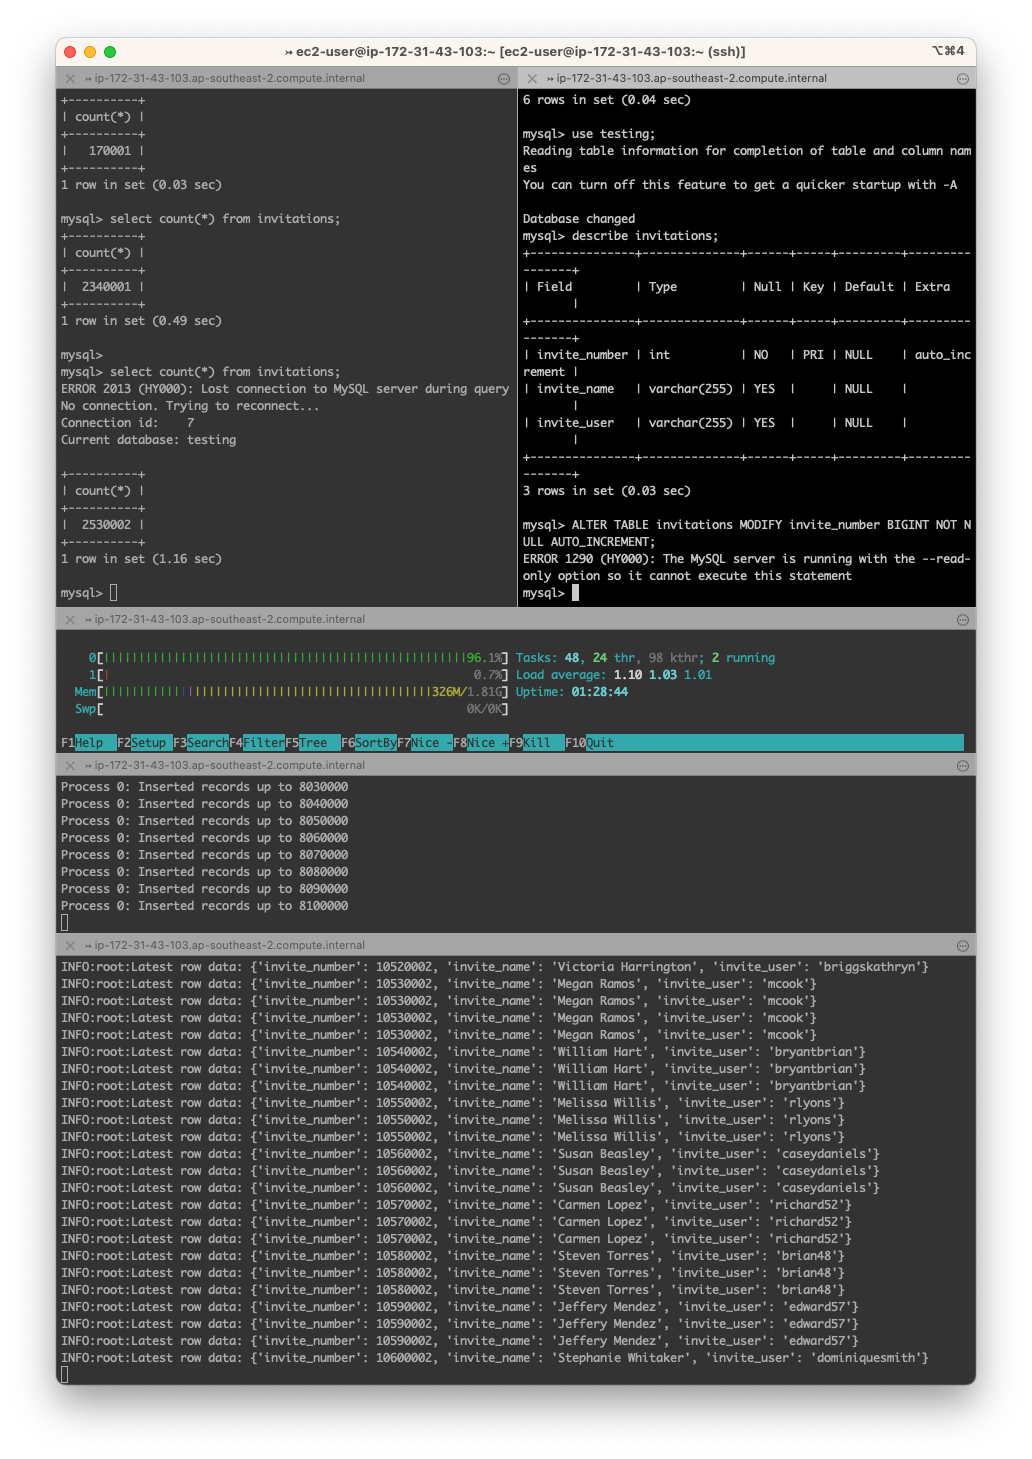1032x1459 pixels.
Task: Choose htop F6 SortBy
Action: [369, 742]
